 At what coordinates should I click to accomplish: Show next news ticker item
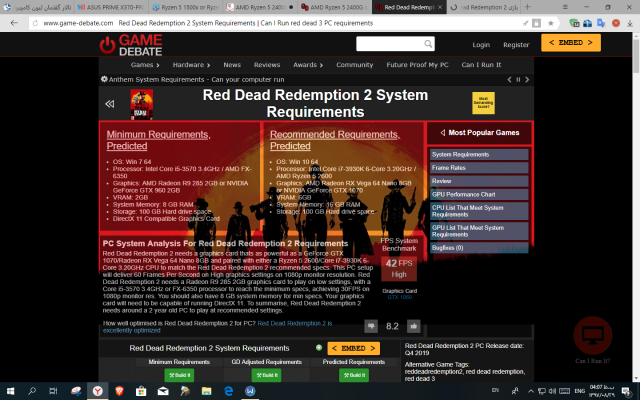click(x=527, y=80)
